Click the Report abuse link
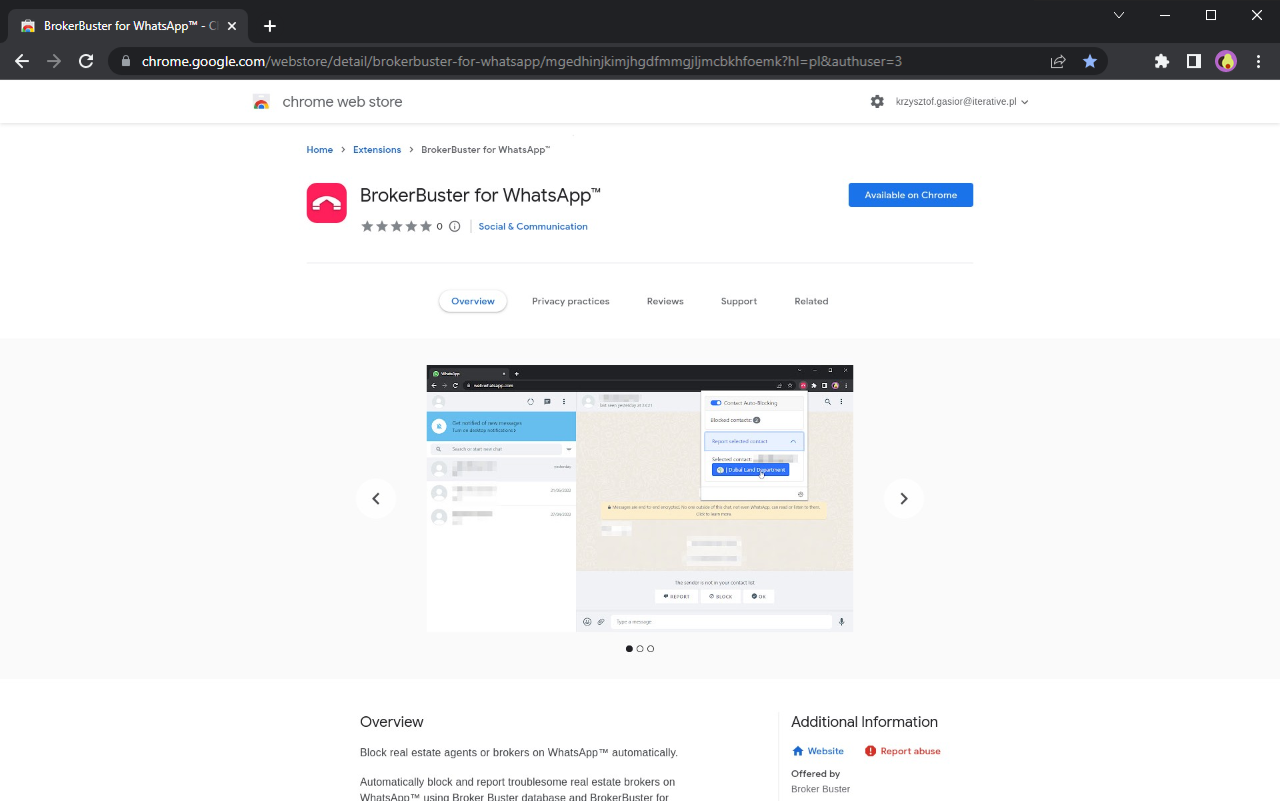This screenshot has width=1280, height=801. click(903, 751)
